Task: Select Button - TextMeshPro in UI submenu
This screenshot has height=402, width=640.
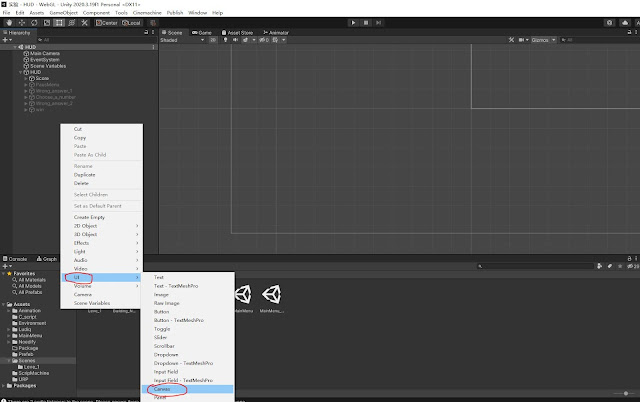Action: tap(179, 320)
